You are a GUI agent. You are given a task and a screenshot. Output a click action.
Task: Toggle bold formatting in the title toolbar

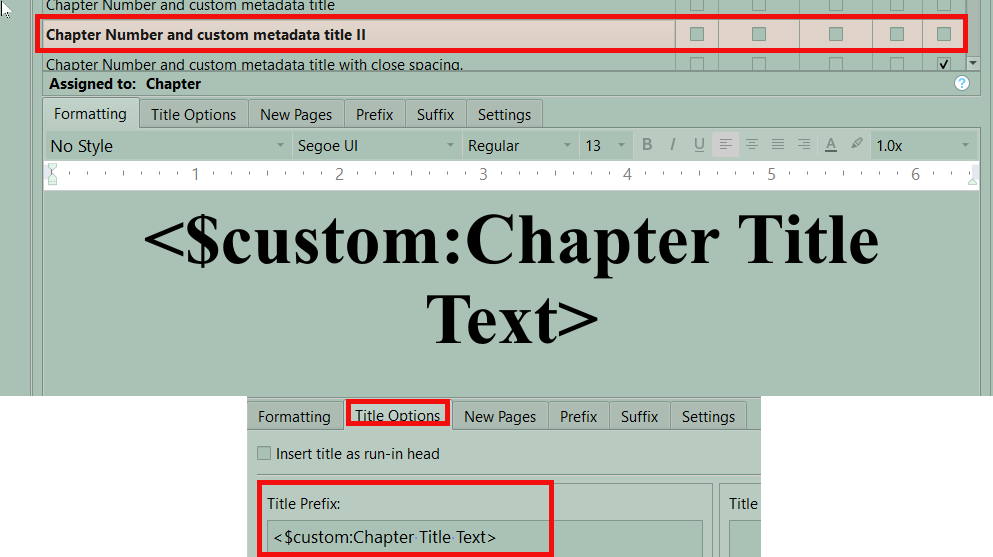pos(647,145)
